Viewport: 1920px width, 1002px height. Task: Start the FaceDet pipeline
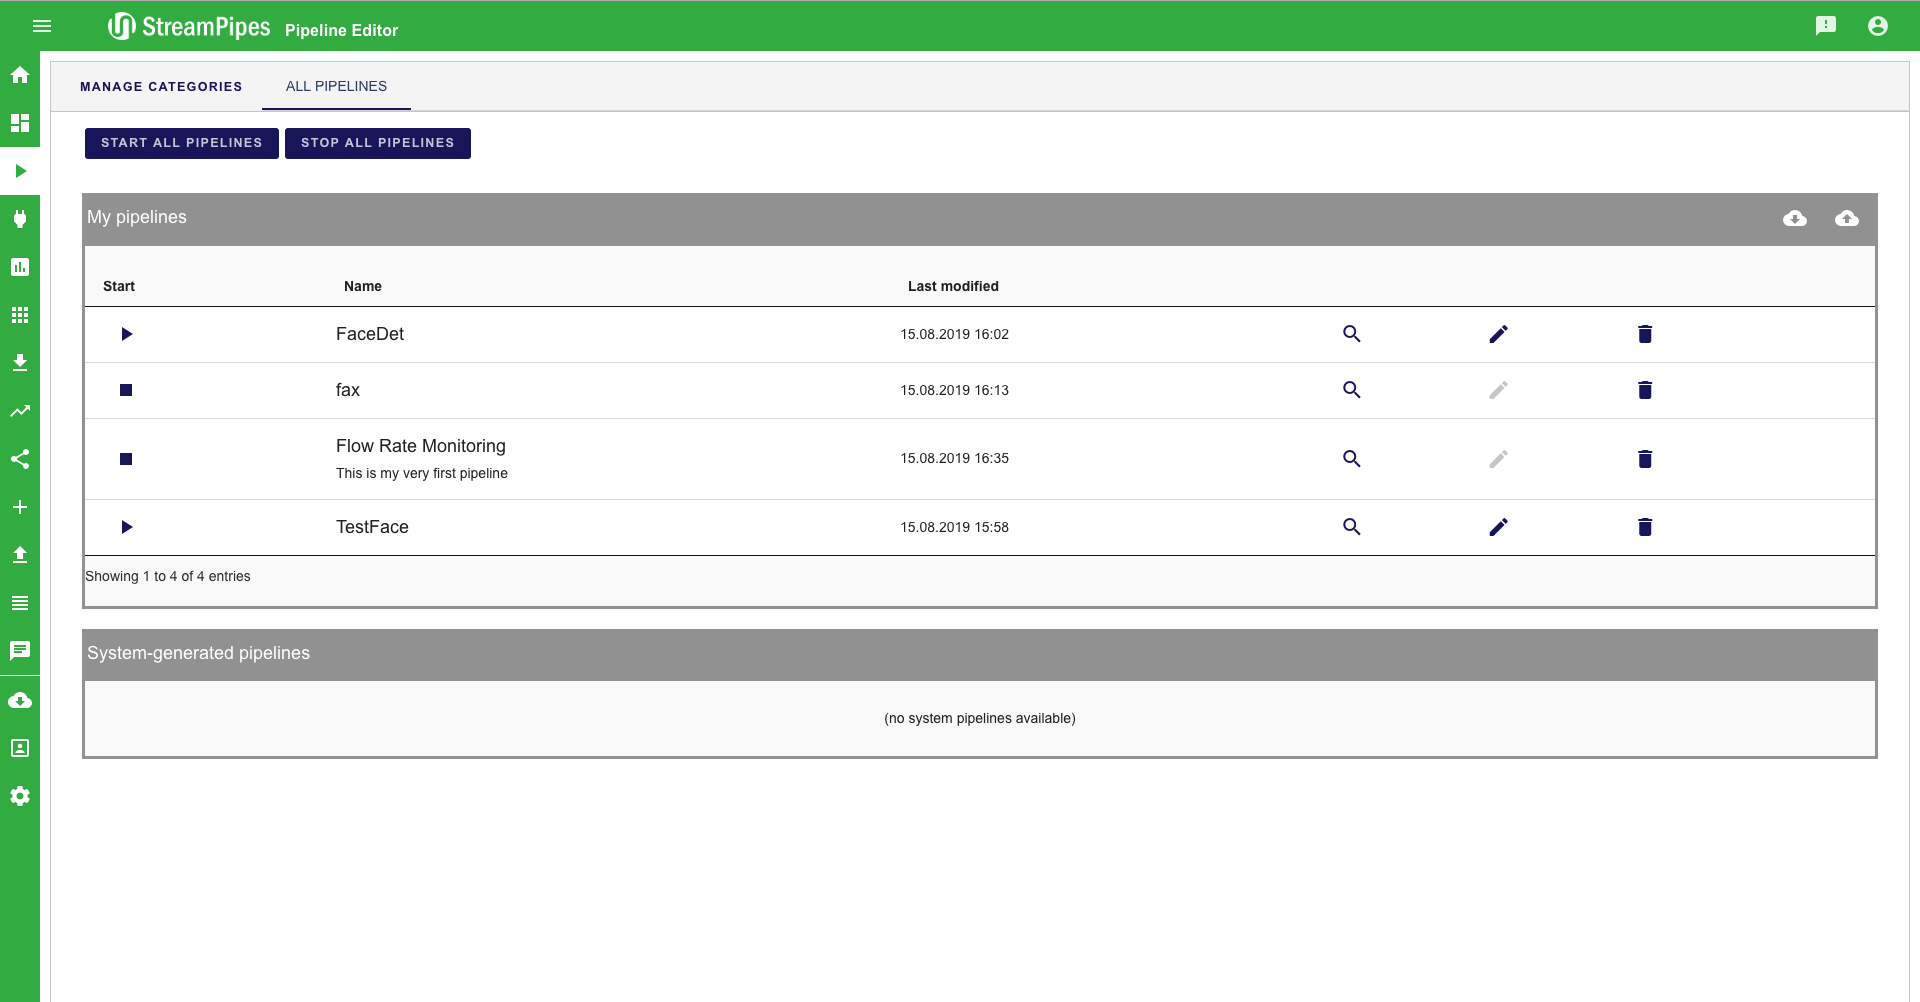126,334
